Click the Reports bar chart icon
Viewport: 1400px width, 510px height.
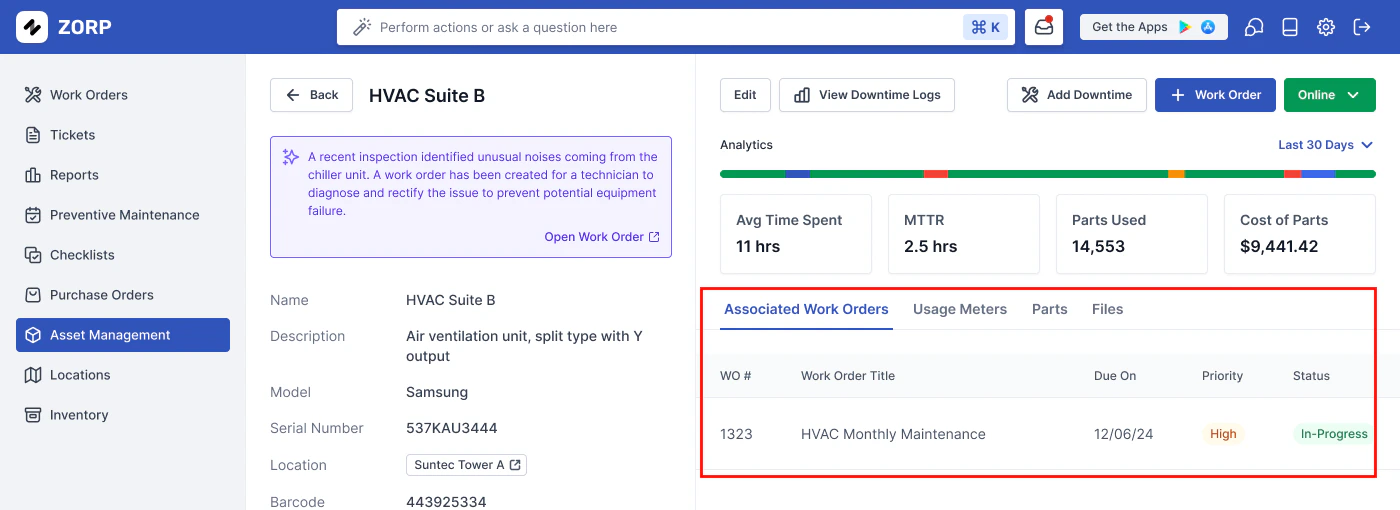click(x=33, y=175)
